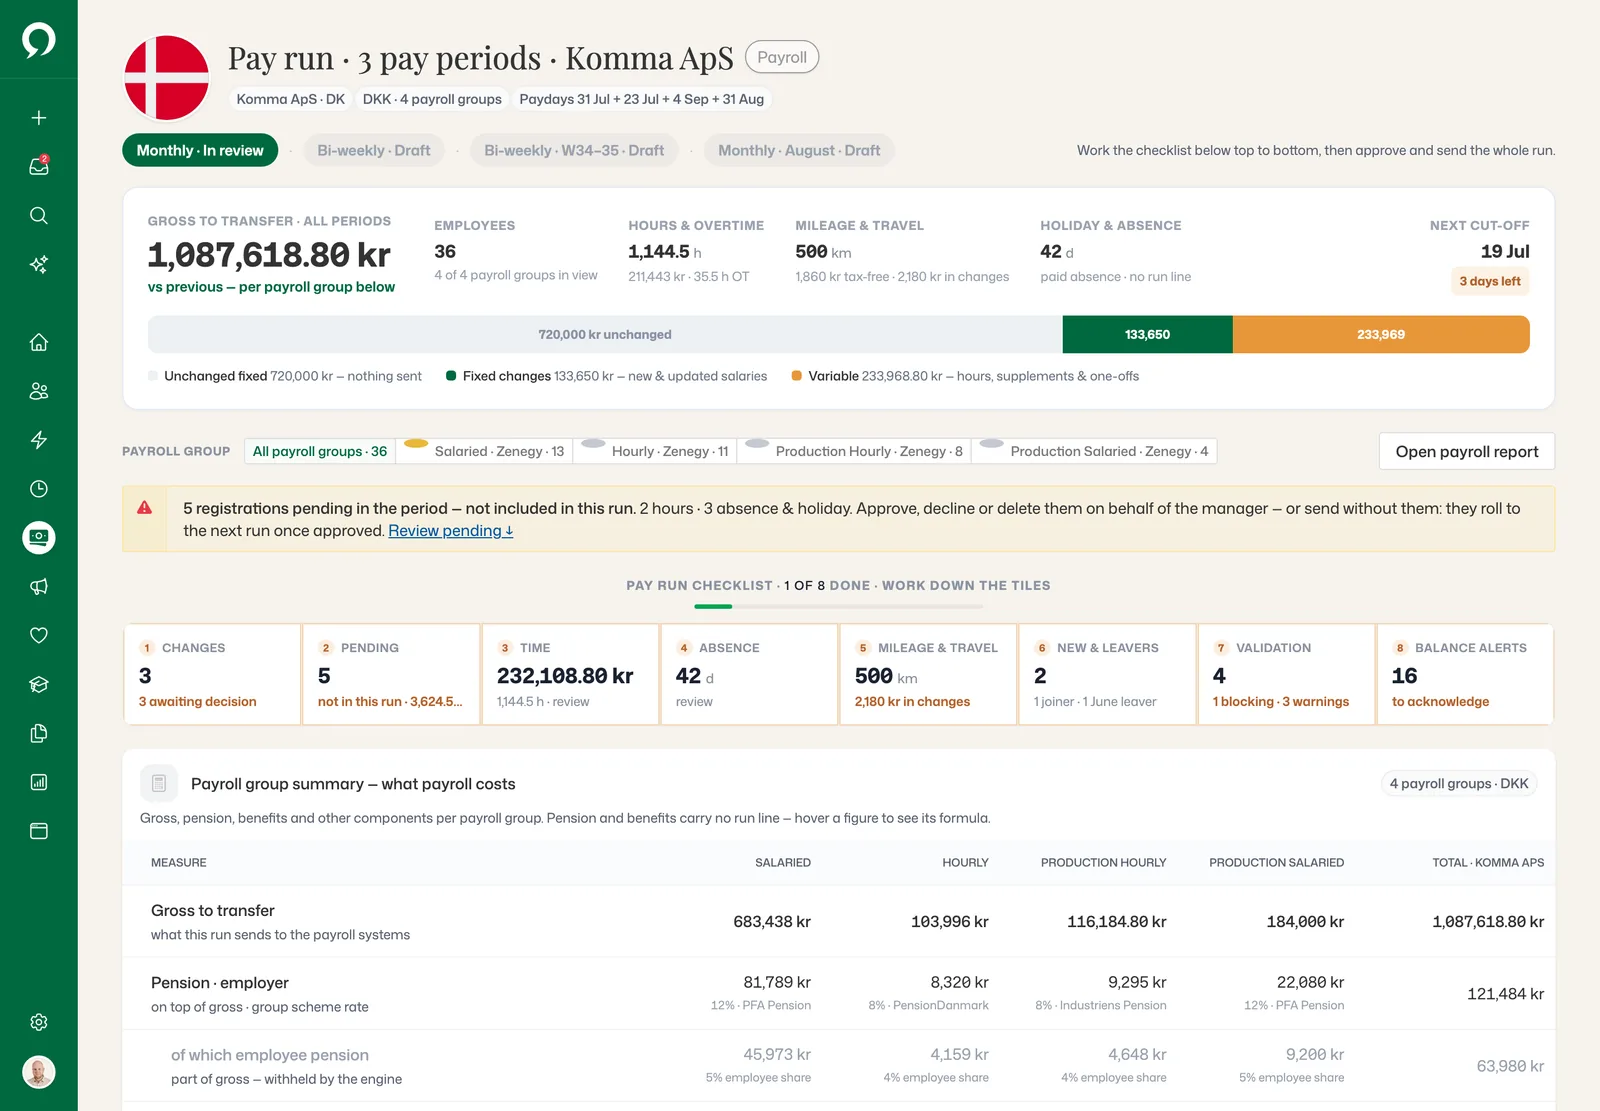
Task: Open the inbox notifications icon
Action: coord(39,166)
